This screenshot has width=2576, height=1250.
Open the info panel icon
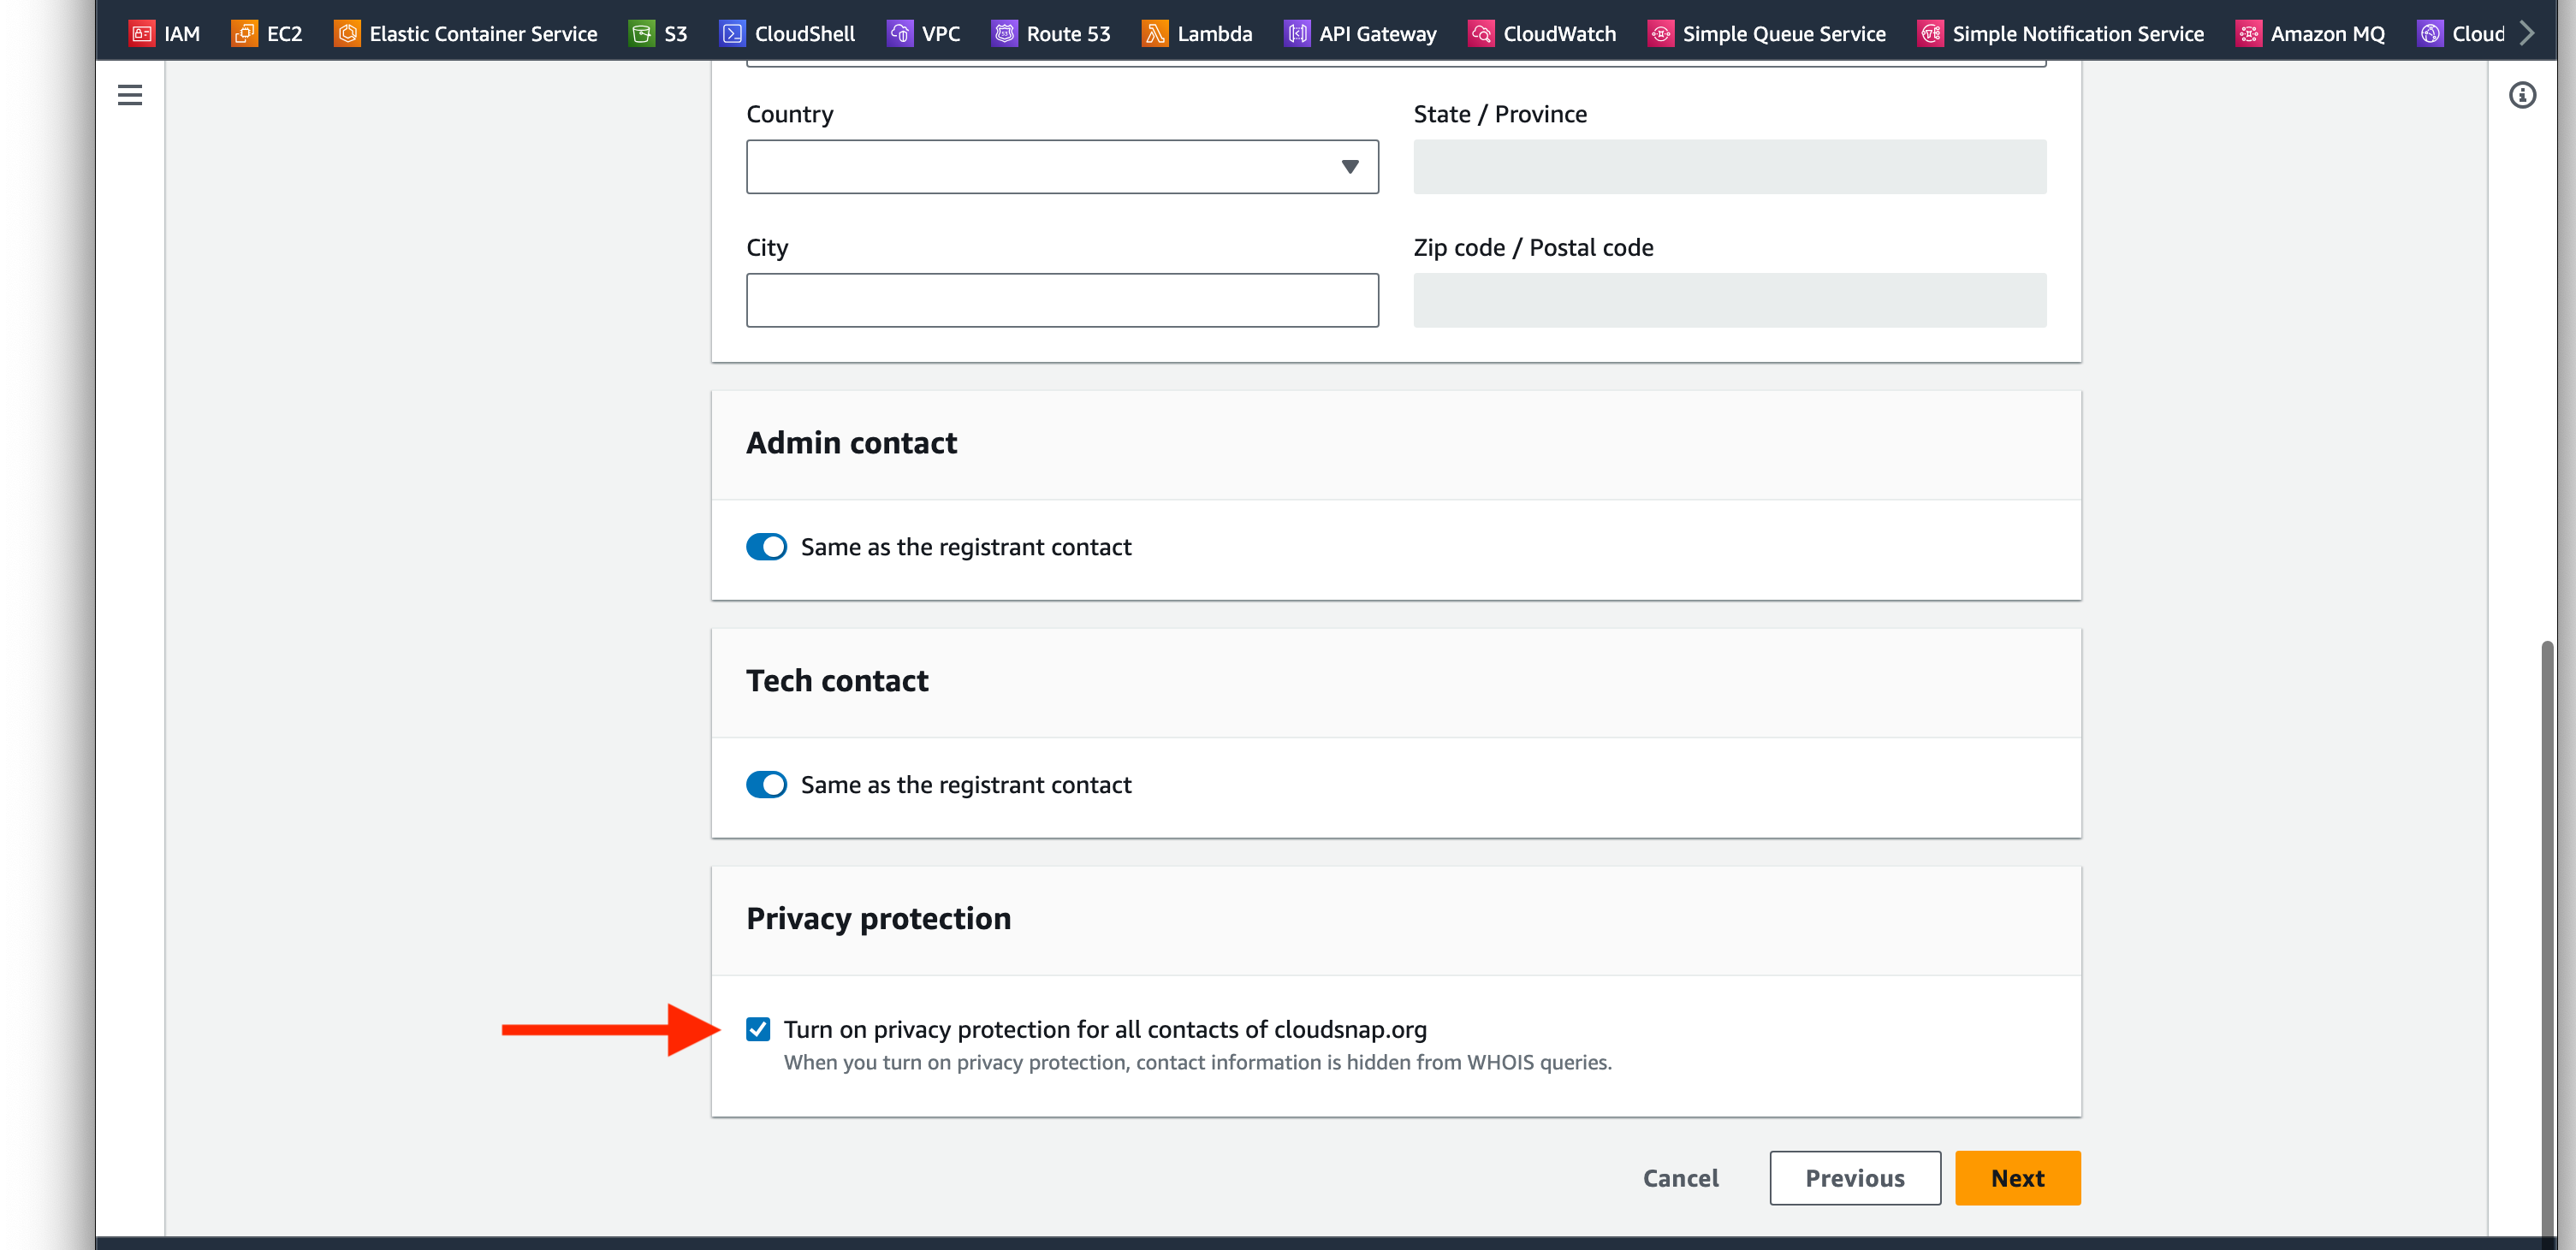click(2522, 96)
